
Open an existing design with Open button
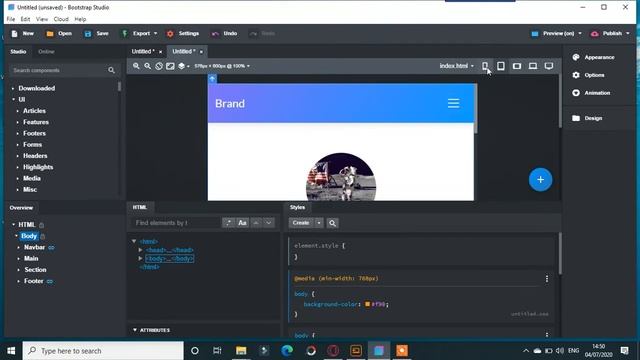(59, 33)
